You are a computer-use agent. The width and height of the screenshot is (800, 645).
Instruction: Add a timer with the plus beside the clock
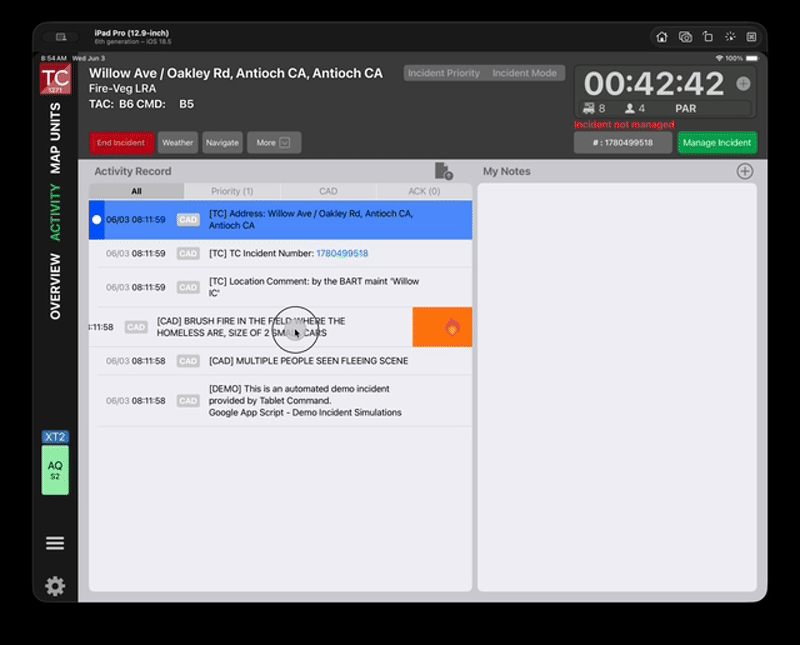[743, 84]
